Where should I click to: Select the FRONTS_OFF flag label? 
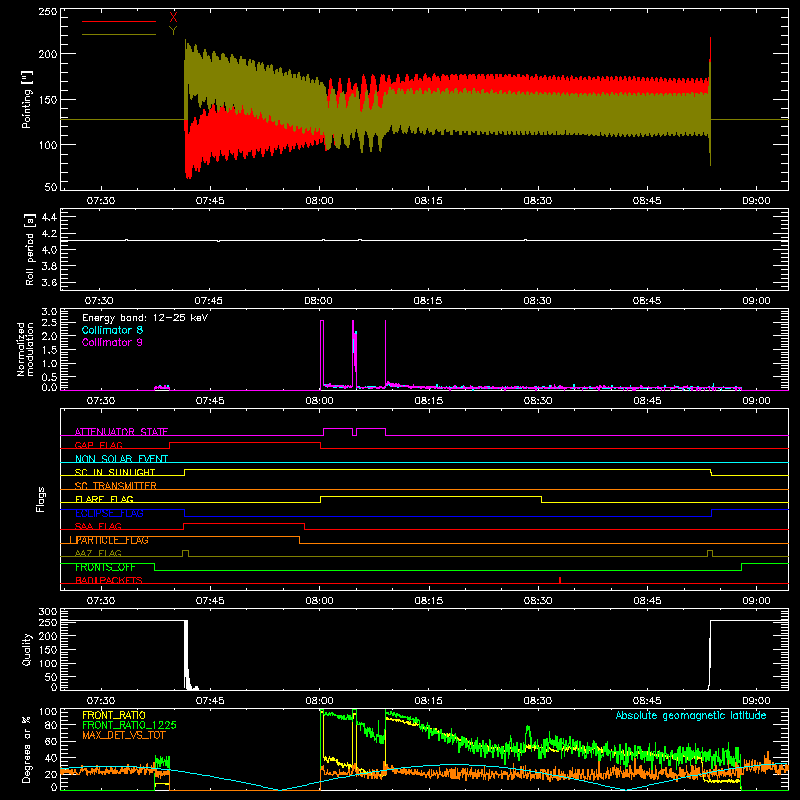pos(105,567)
